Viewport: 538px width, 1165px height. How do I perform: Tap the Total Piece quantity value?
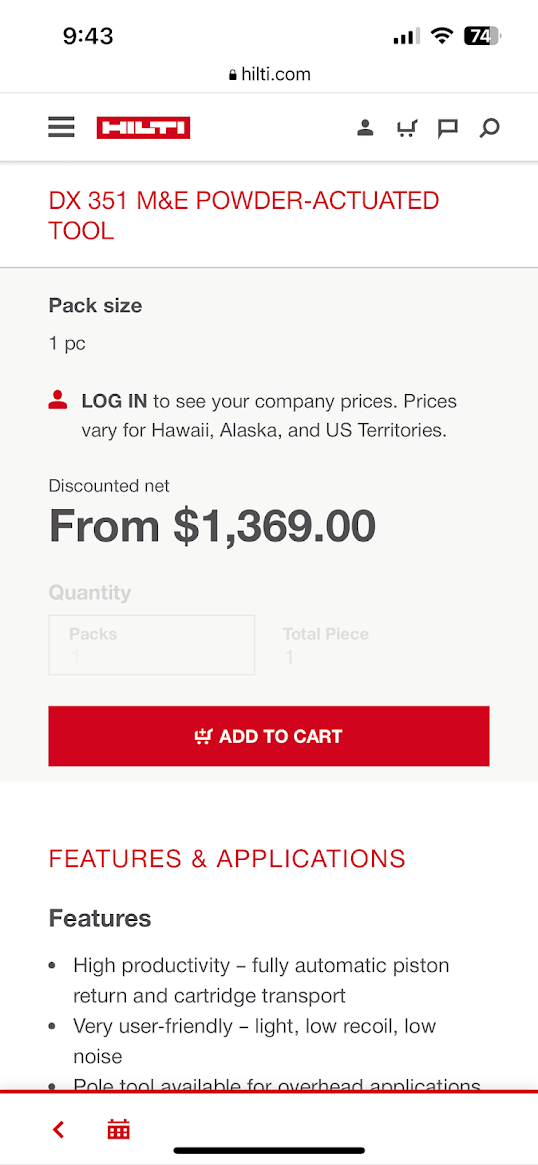[x=290, y=657]
